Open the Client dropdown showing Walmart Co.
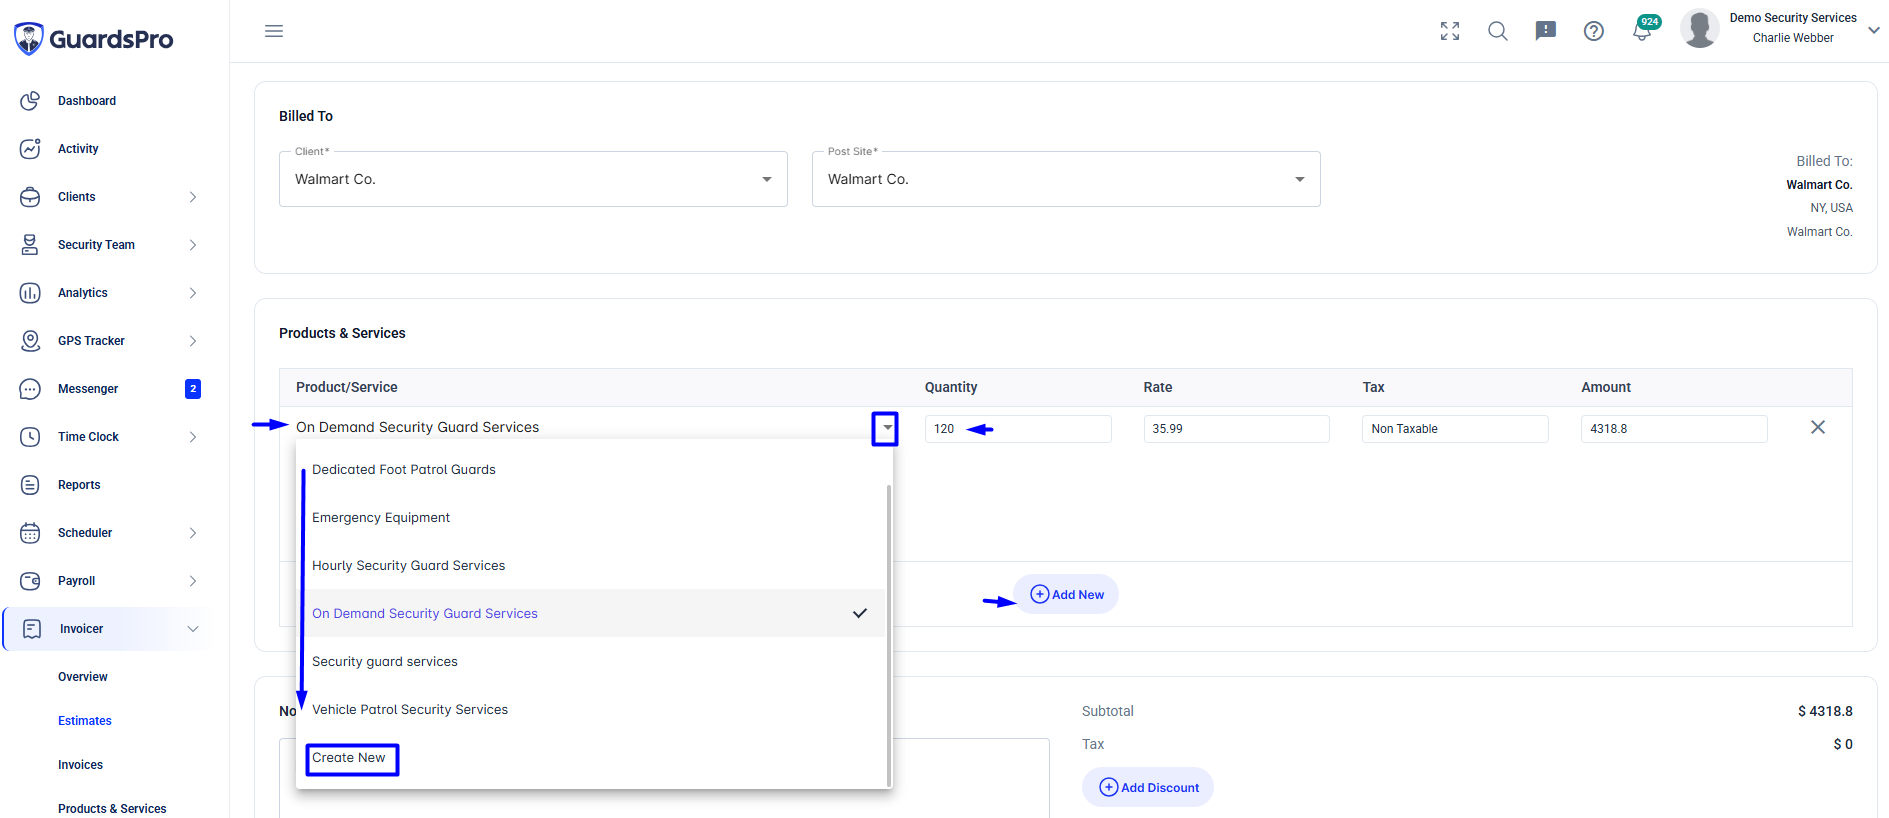 click(533, 179)
